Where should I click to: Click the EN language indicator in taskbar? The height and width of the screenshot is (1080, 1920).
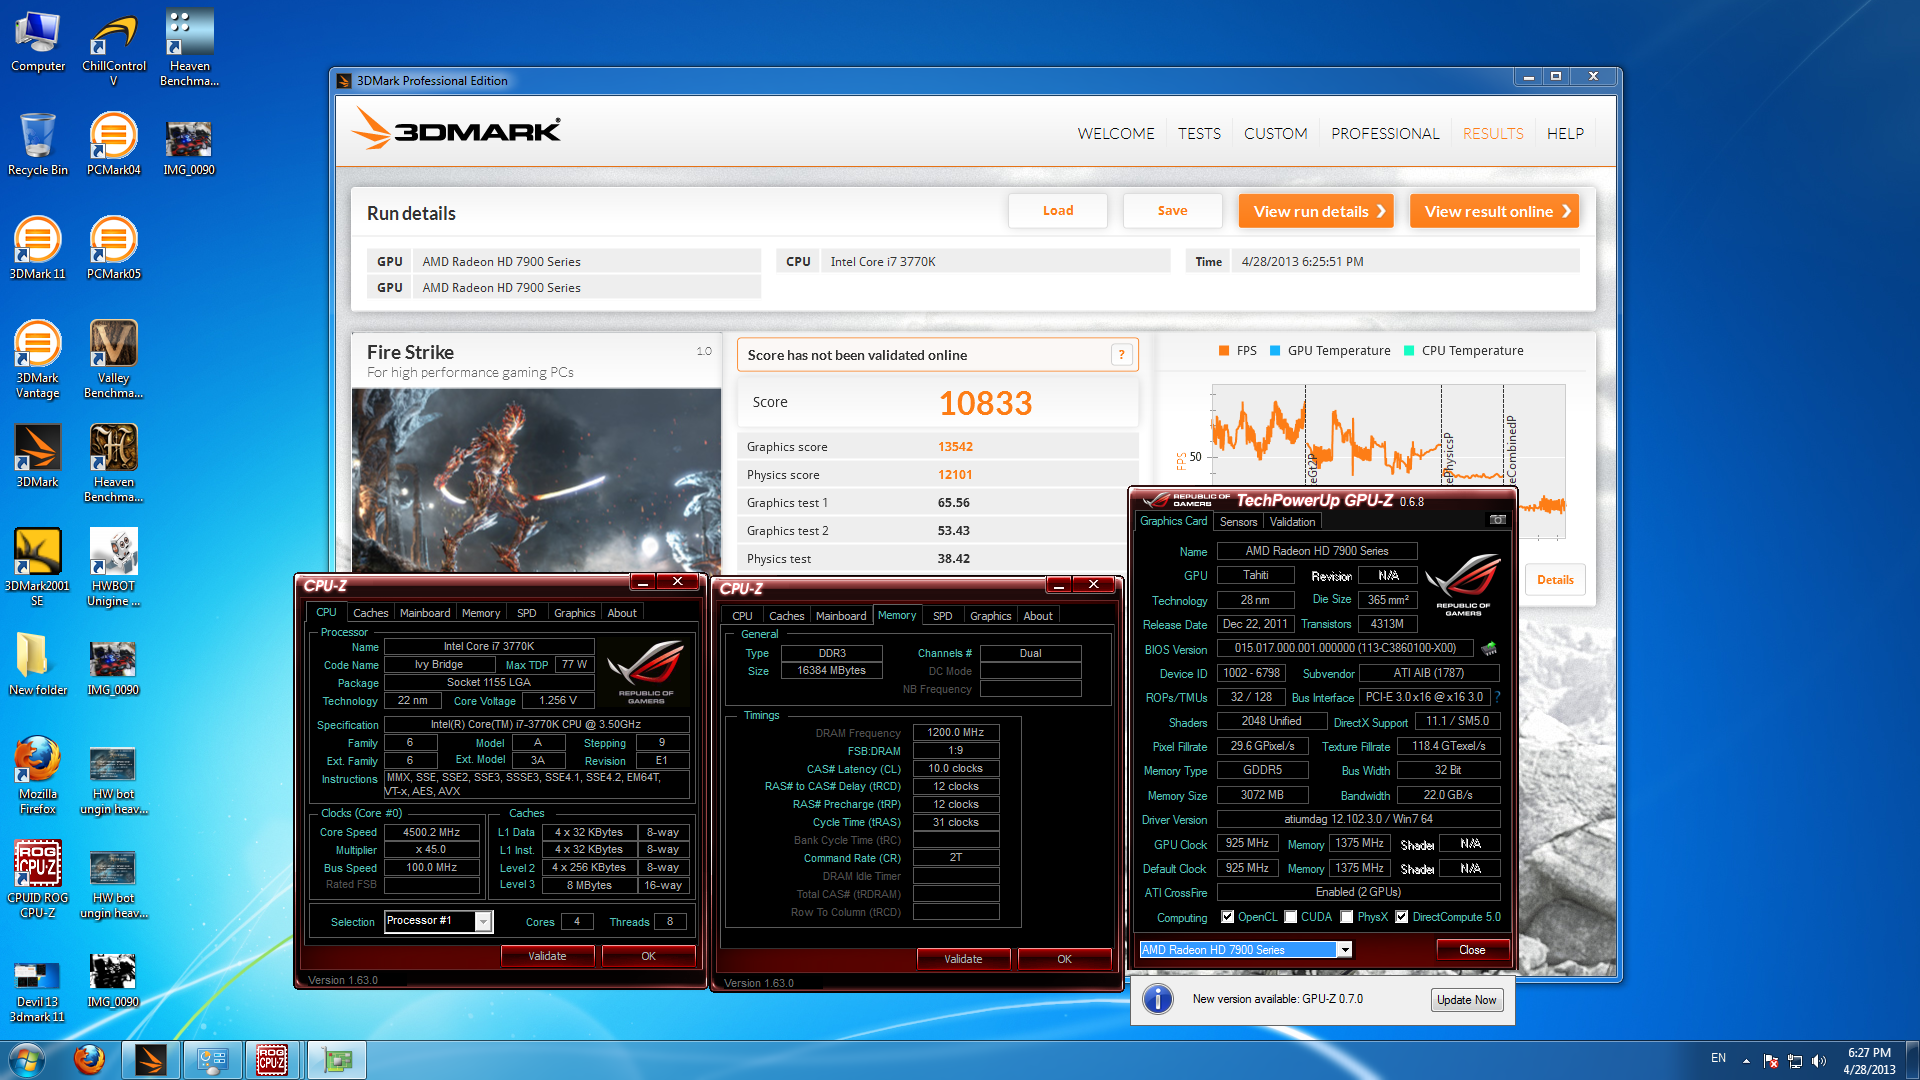pyautogui.click(x=1718, y=1058)
